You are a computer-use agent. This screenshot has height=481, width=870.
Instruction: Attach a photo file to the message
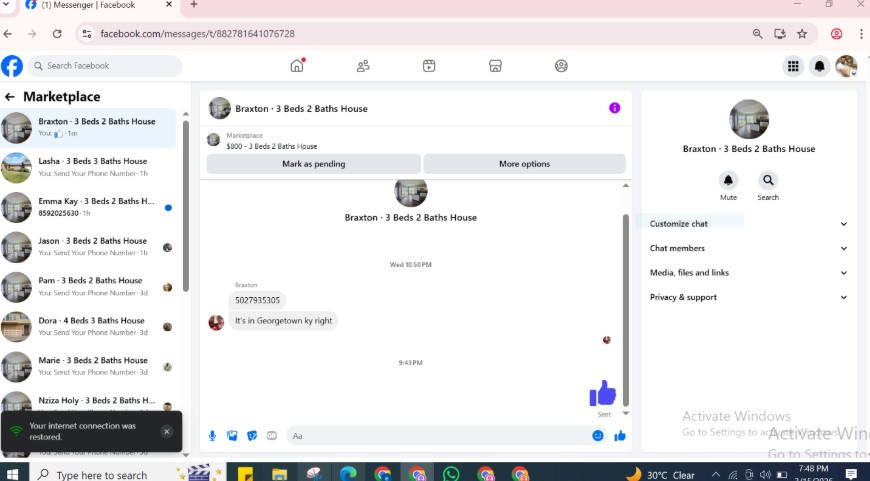[x=232, y=436]
